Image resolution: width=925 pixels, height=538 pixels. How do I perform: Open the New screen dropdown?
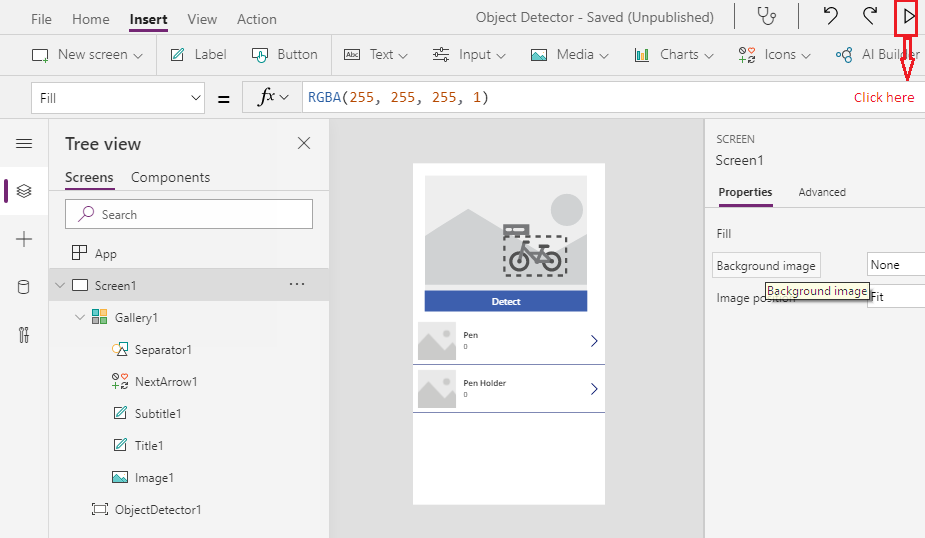tap(87, 55)
